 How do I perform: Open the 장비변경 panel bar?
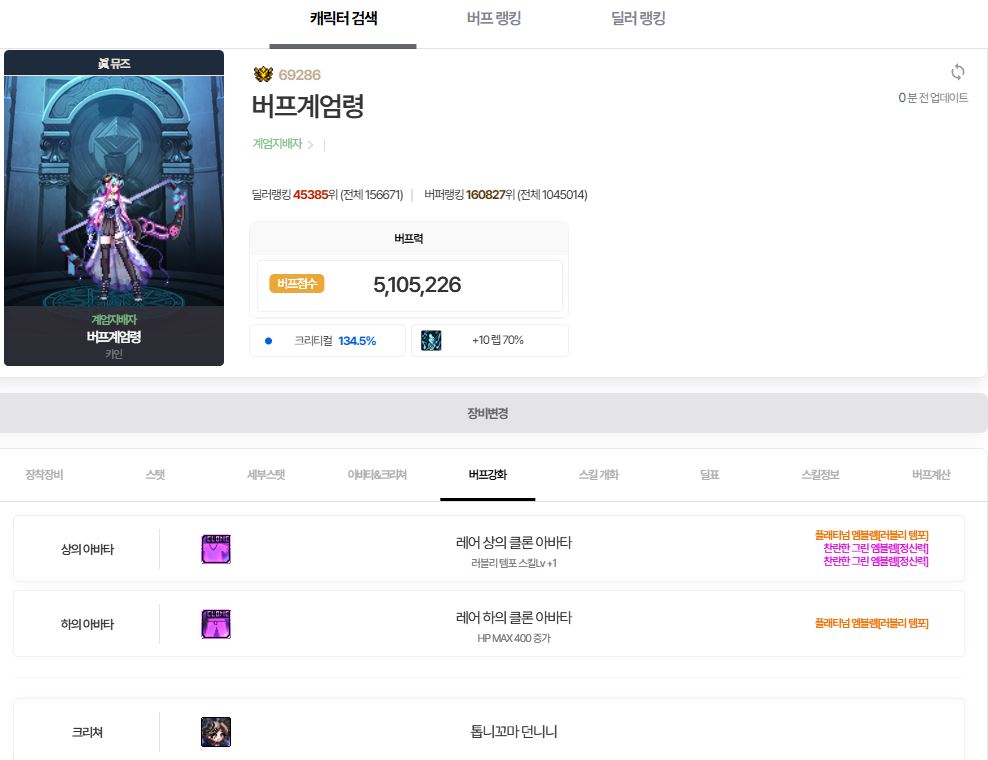tap(488, 413)
